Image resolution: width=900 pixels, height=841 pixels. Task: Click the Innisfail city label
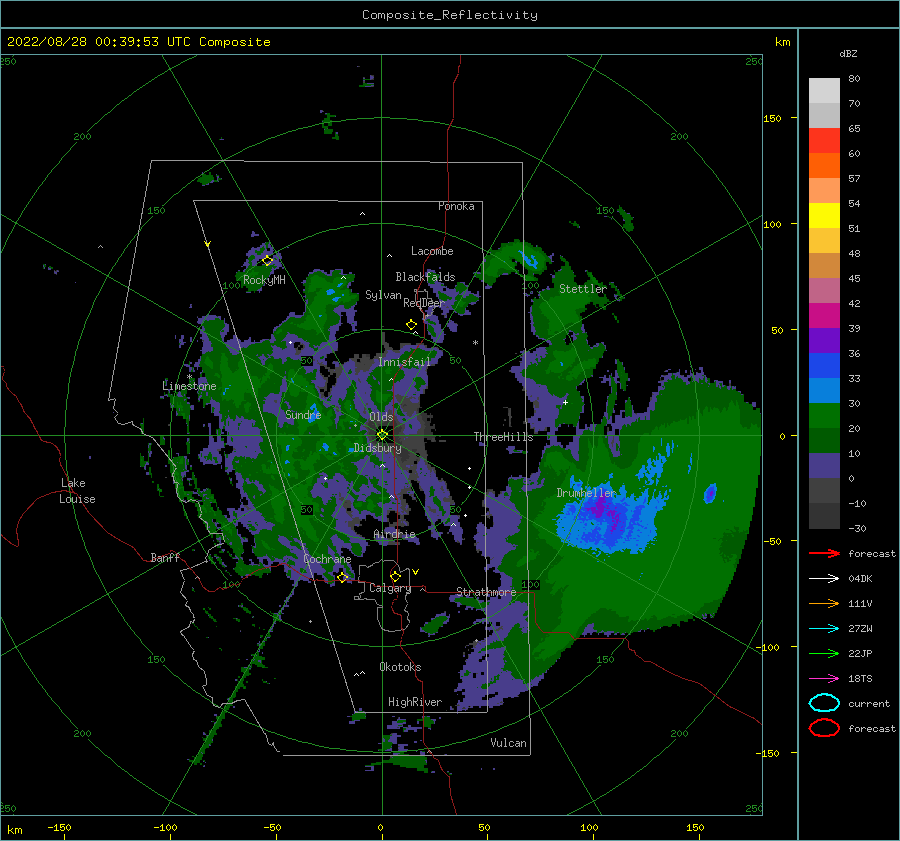[404, 362]
